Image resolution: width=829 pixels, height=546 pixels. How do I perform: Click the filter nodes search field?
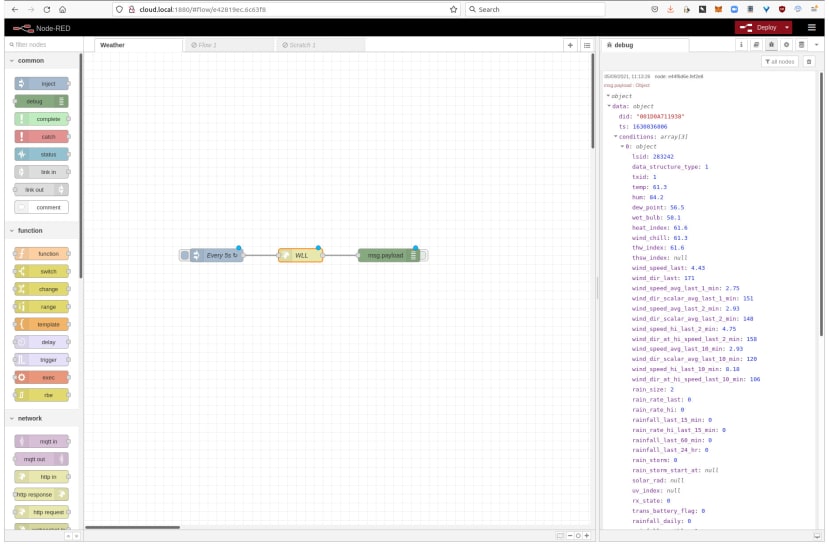click(x=44, y=44)
